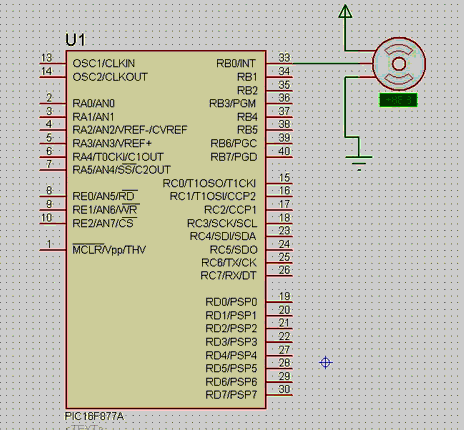Click pin number 30 beside RD7/PSP7
The image size is (464, 430).
click(284, 389)
